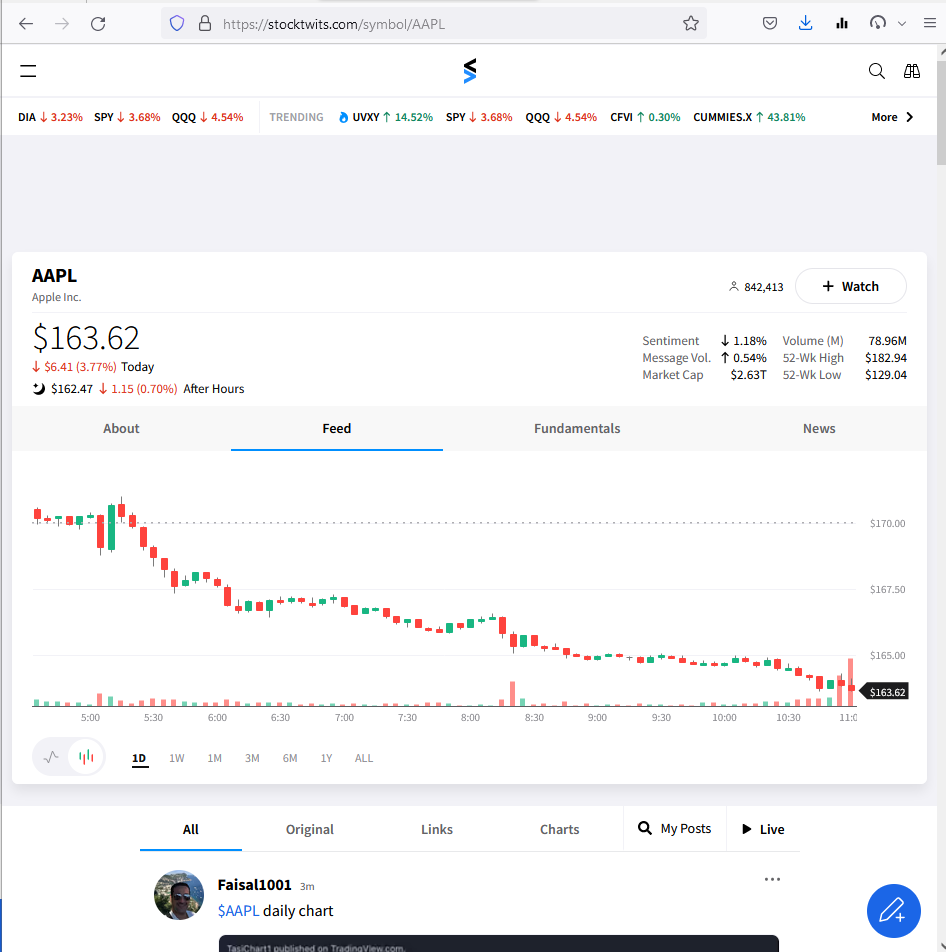This screenshot has height=952, width=946.
Task: Open the compose post floating pencil button
Action: (x=893, y=911)
